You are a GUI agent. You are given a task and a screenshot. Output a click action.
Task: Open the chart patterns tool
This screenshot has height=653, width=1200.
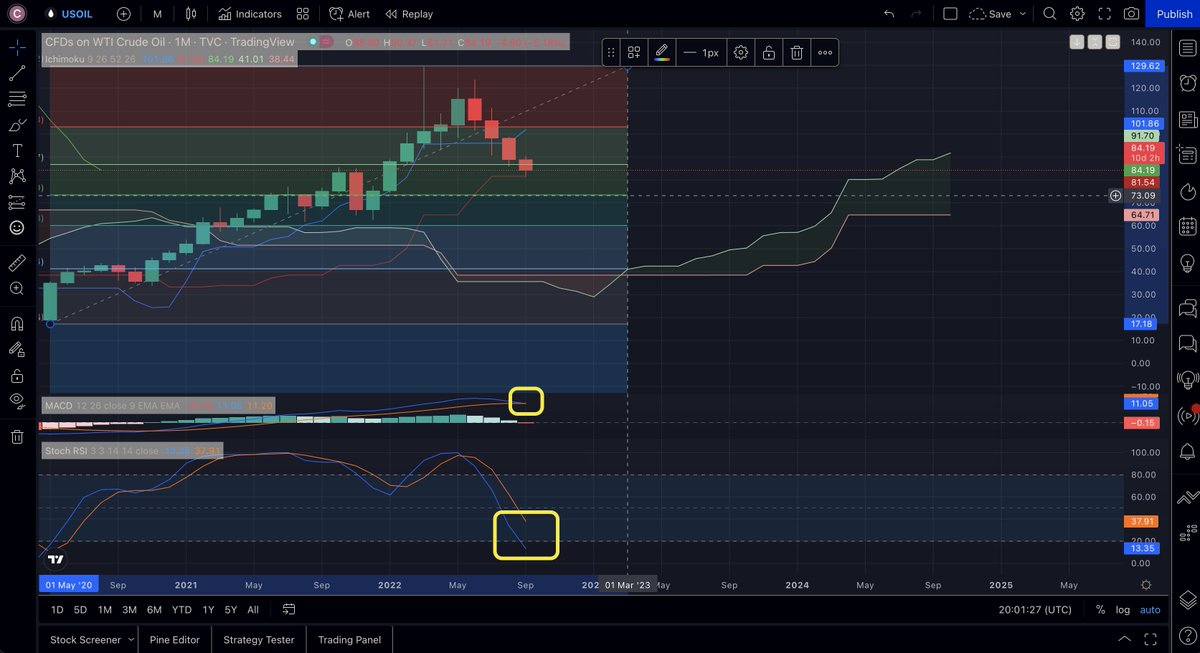17,176
